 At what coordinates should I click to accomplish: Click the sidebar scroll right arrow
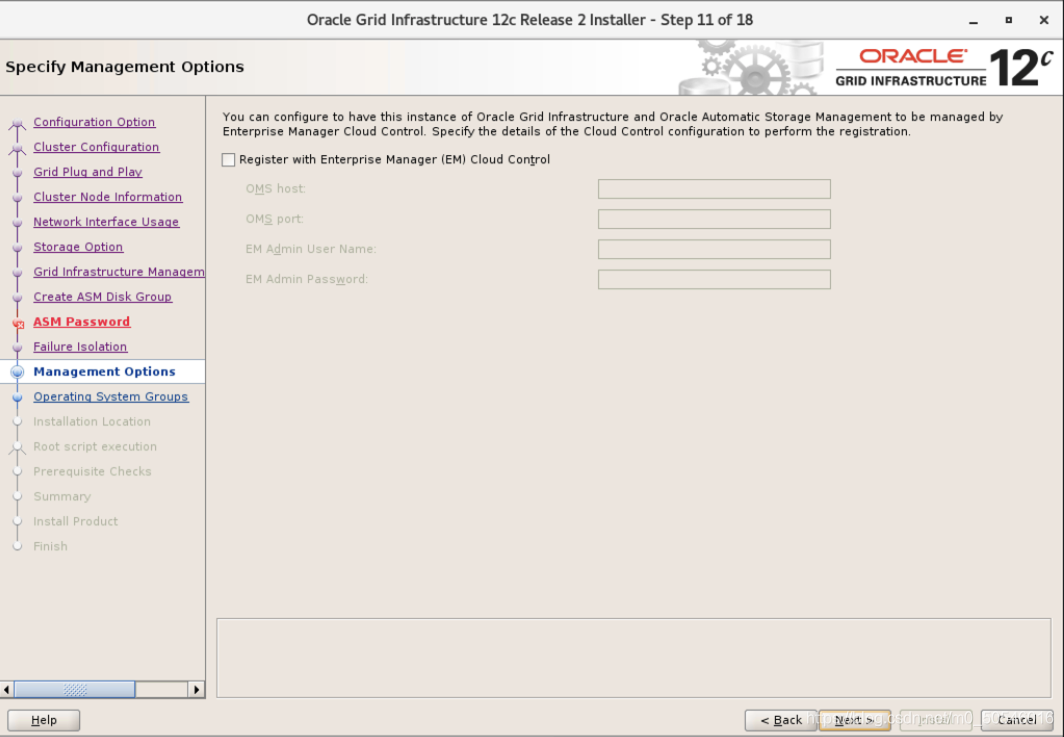(196, 689)
